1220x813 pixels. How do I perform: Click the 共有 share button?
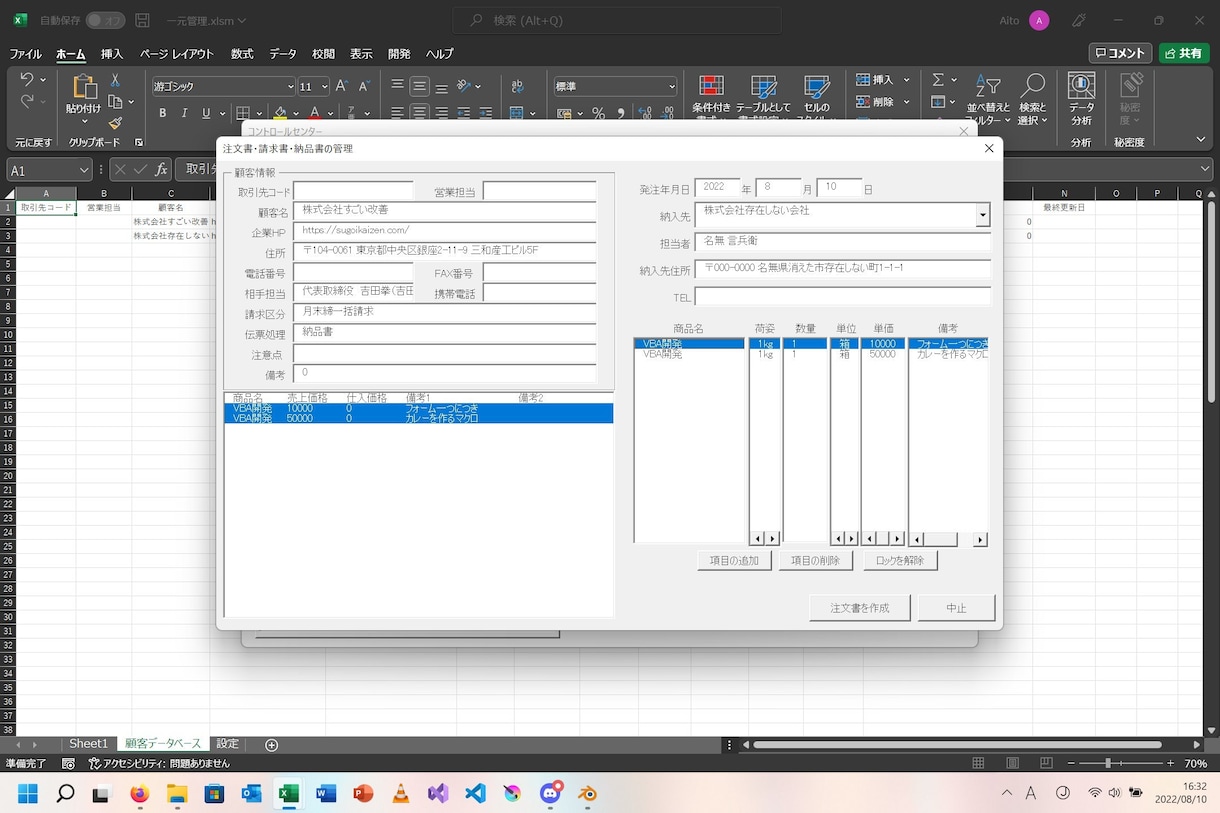click(x=1182, y=54)
